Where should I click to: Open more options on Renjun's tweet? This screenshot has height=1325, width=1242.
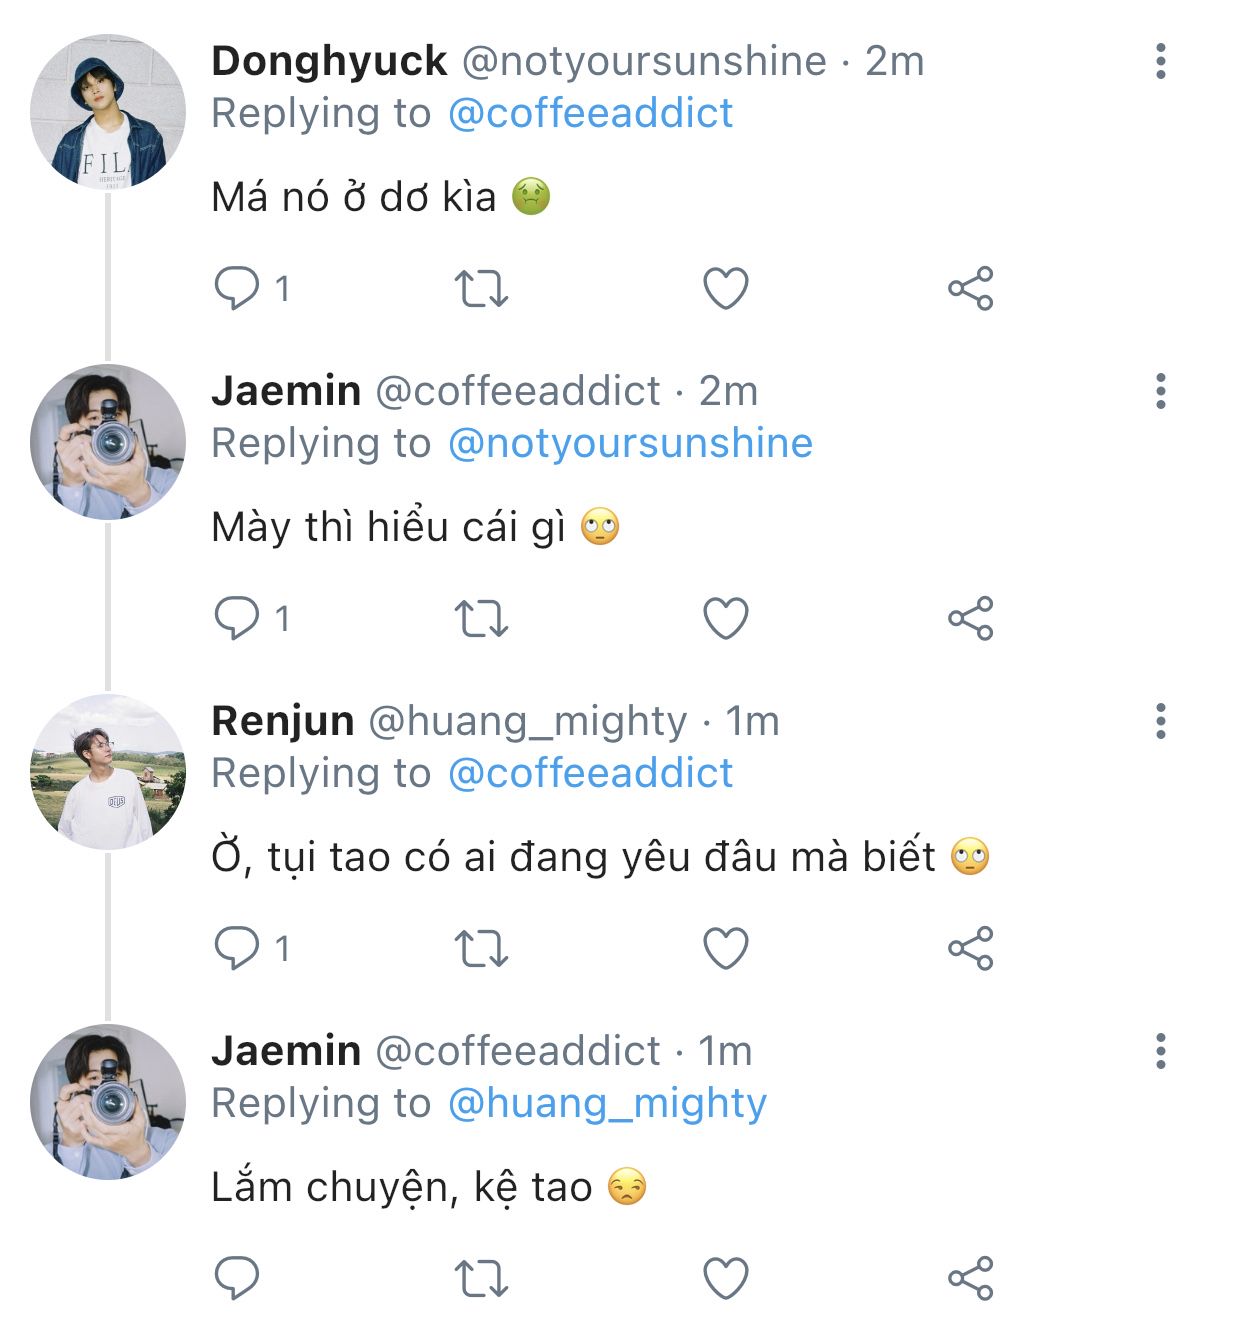(1160, 721)
